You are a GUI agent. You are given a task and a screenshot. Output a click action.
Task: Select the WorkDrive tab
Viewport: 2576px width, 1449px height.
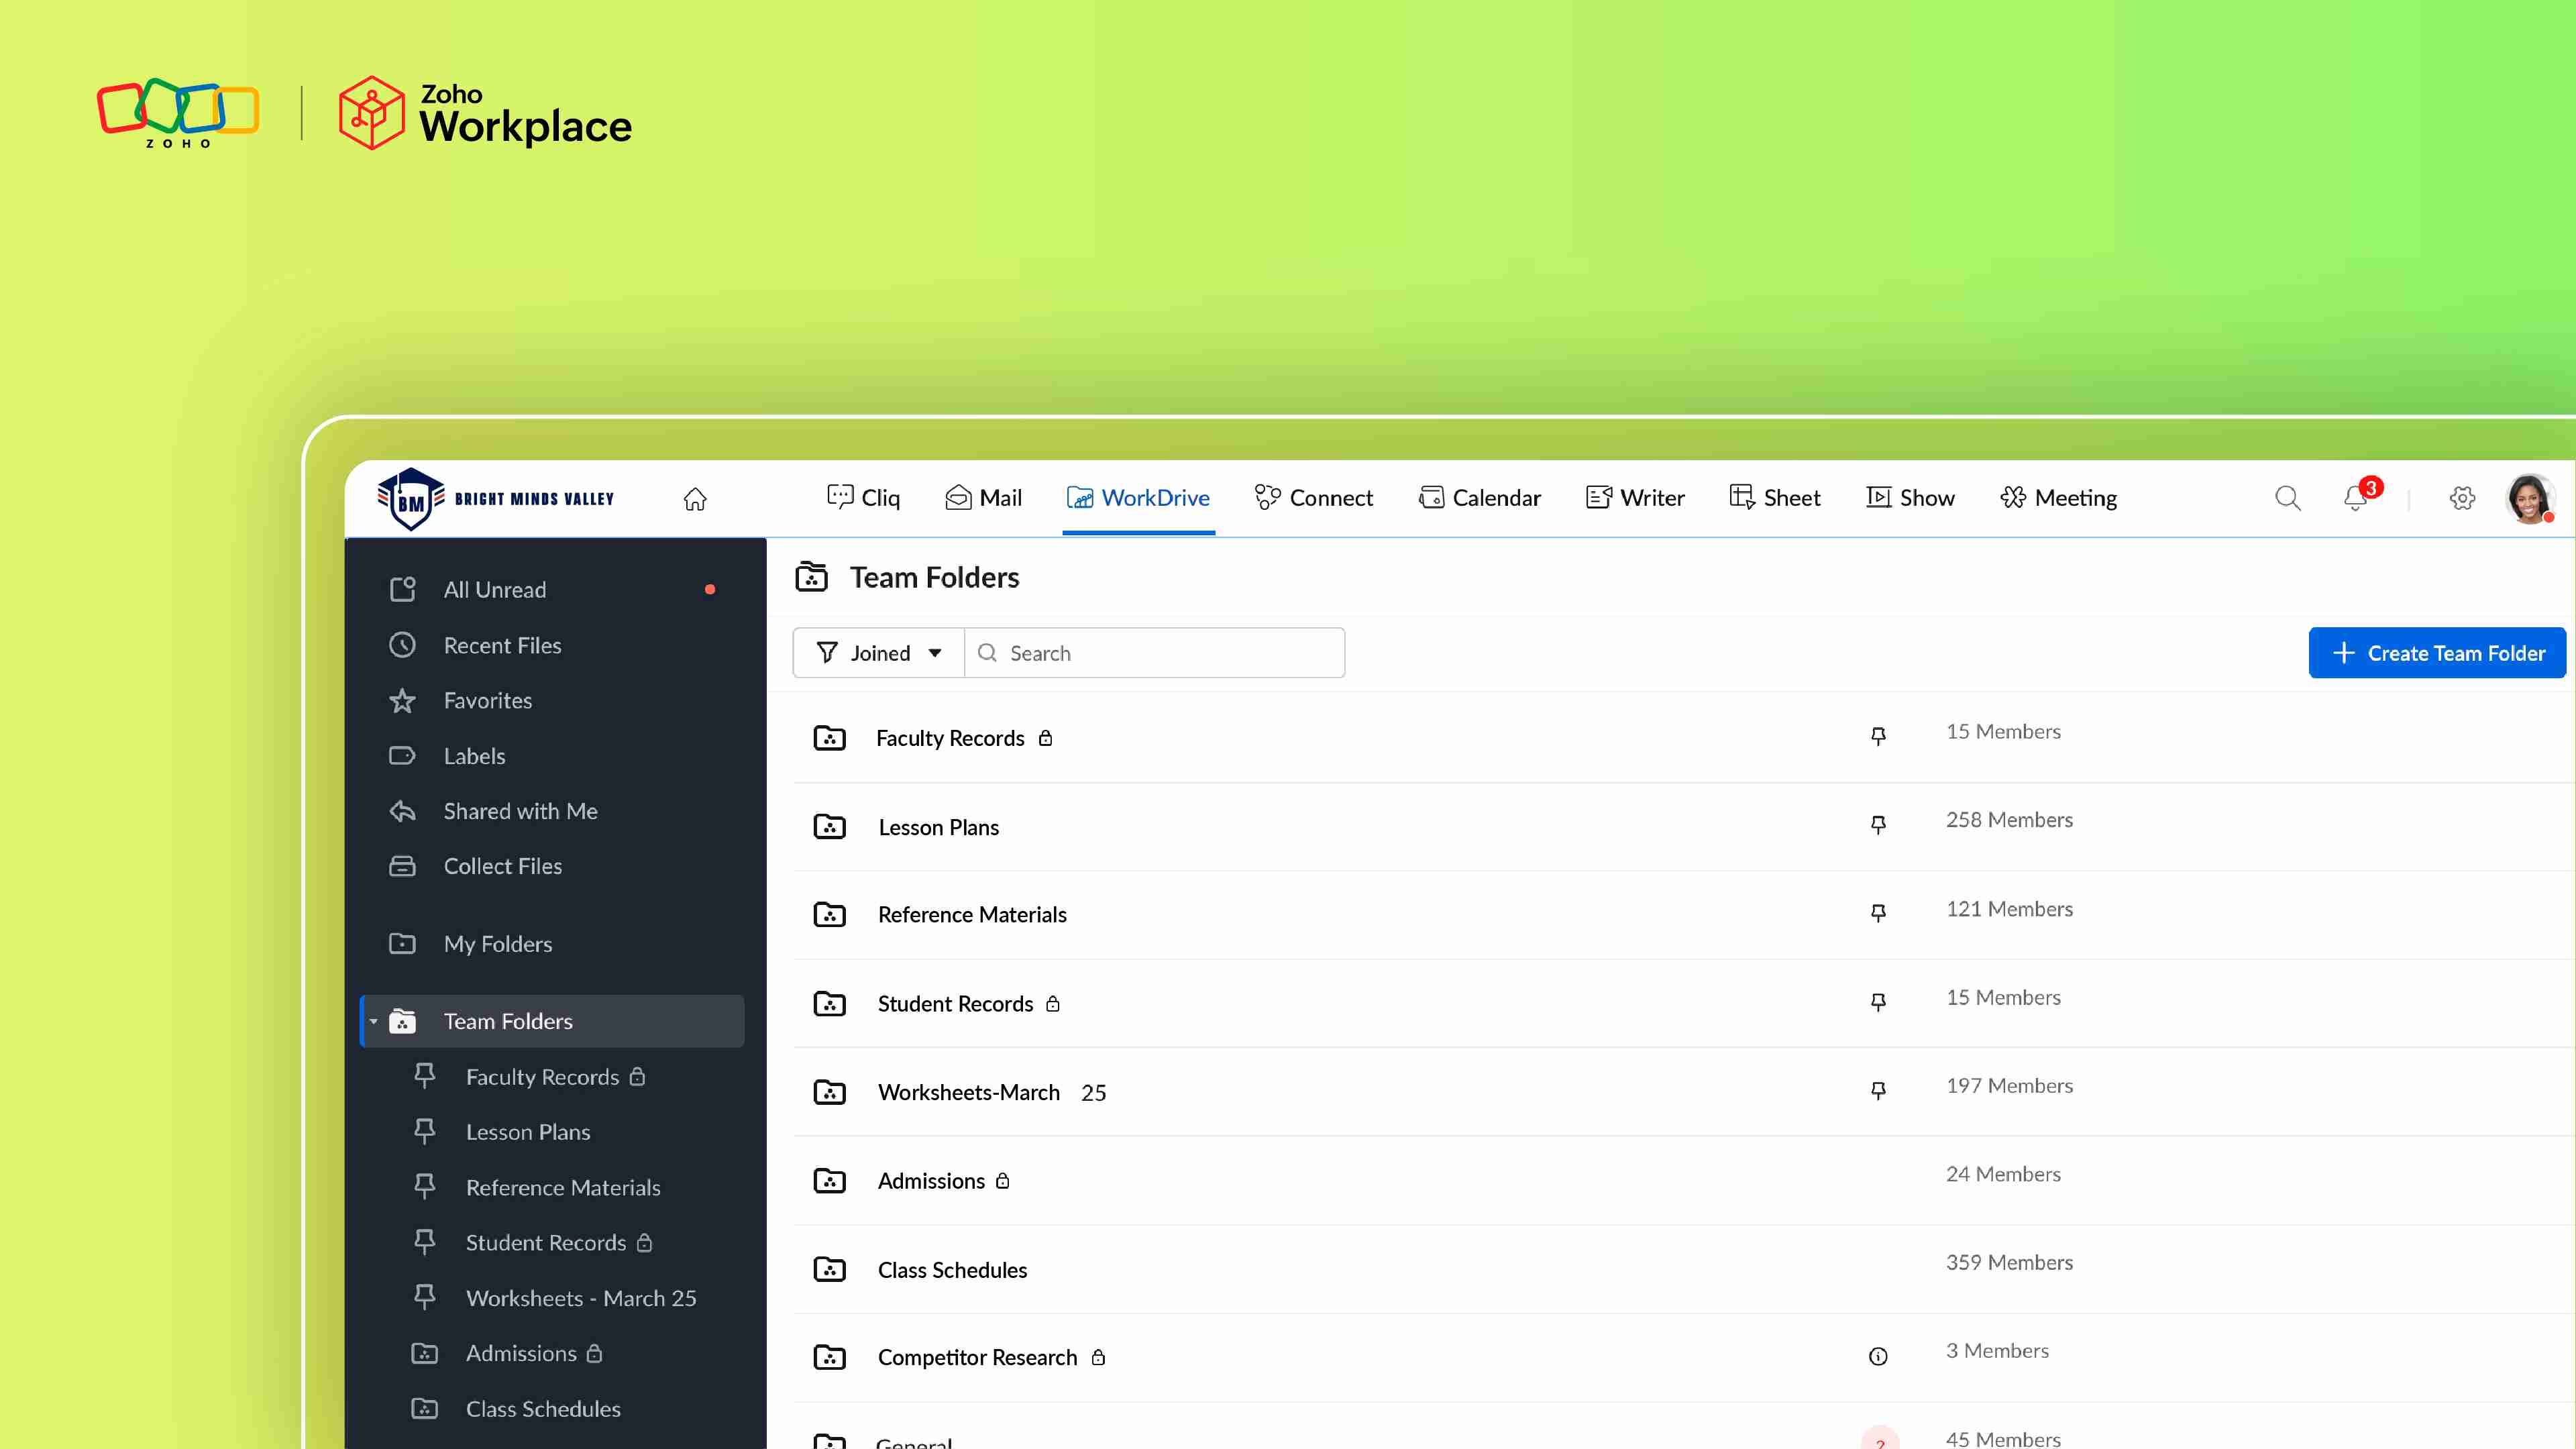(1138, 498)
